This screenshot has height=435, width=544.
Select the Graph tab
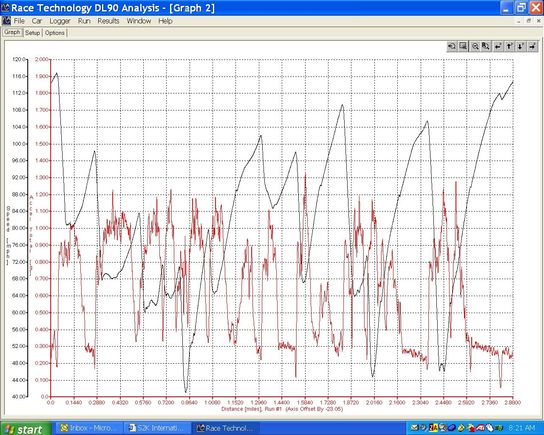click(12, 32)
